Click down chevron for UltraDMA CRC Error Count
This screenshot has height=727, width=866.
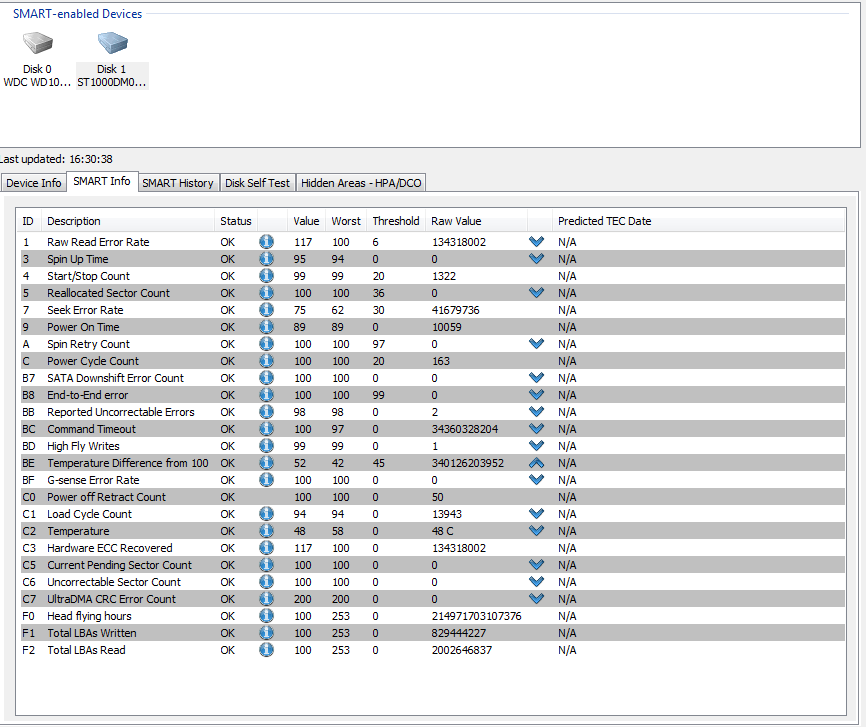(x=536, y=598)
